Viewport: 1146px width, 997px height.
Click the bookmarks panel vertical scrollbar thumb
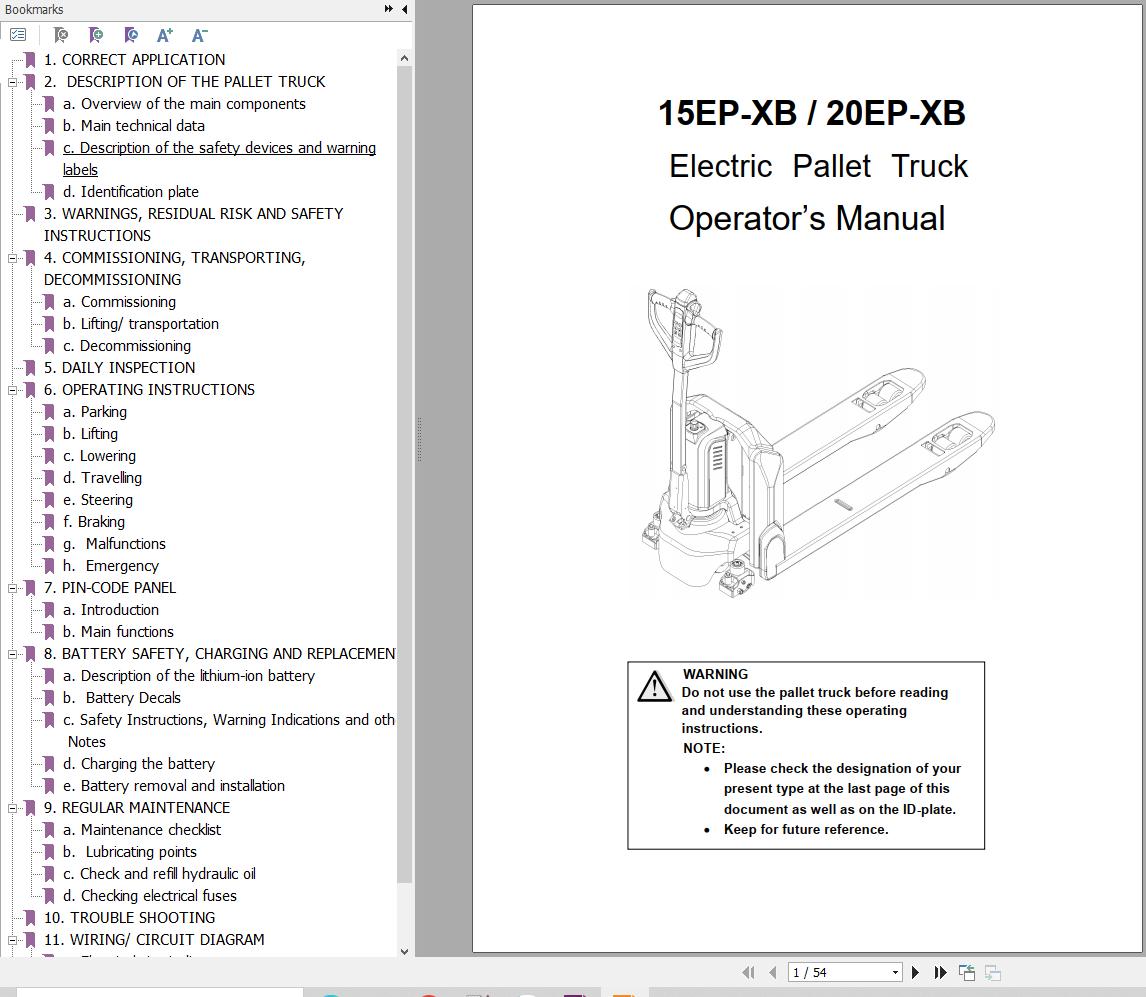(x=404, y=474)
